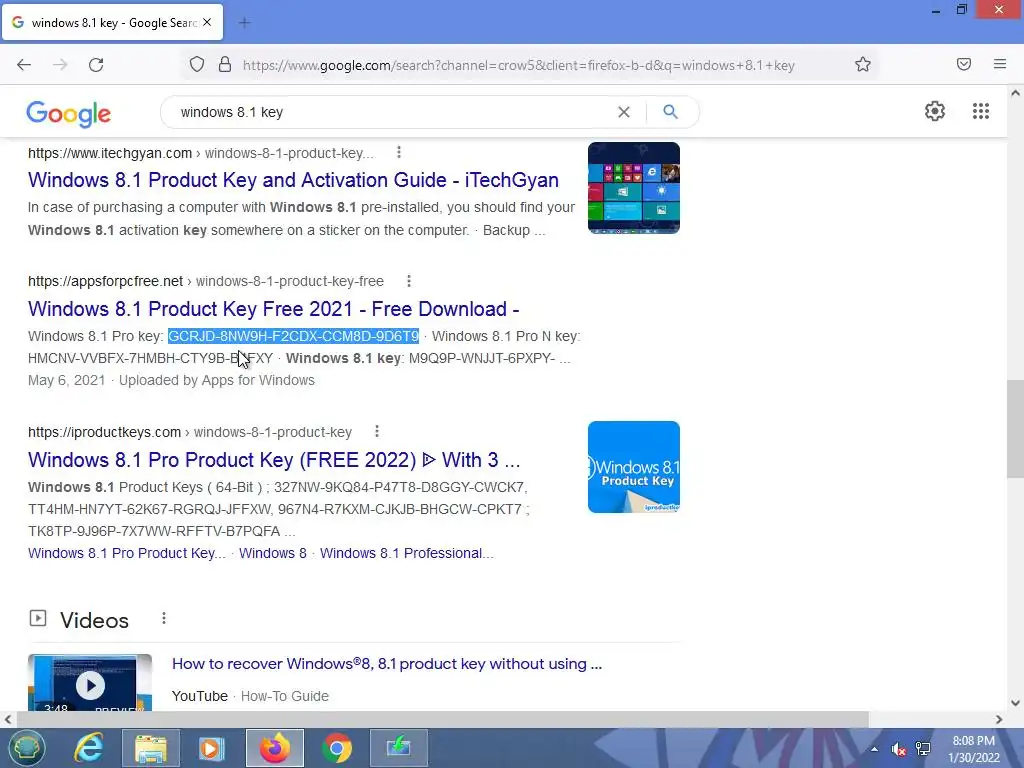Open a new tab with plus
The width and height of the screenshot is (1024, 768).
(245, 23)
